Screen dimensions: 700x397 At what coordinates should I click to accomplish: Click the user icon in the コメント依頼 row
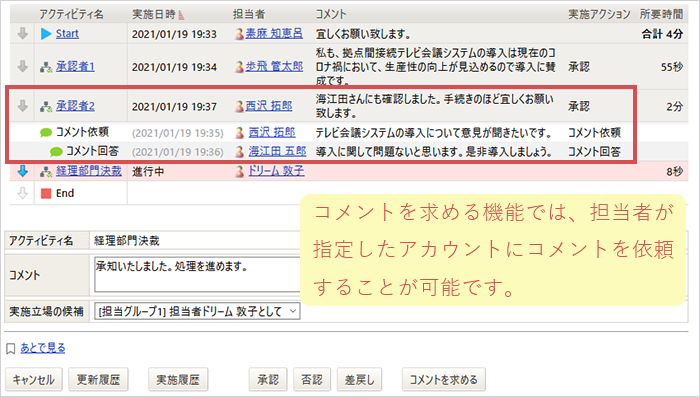(x=240, y=133)
